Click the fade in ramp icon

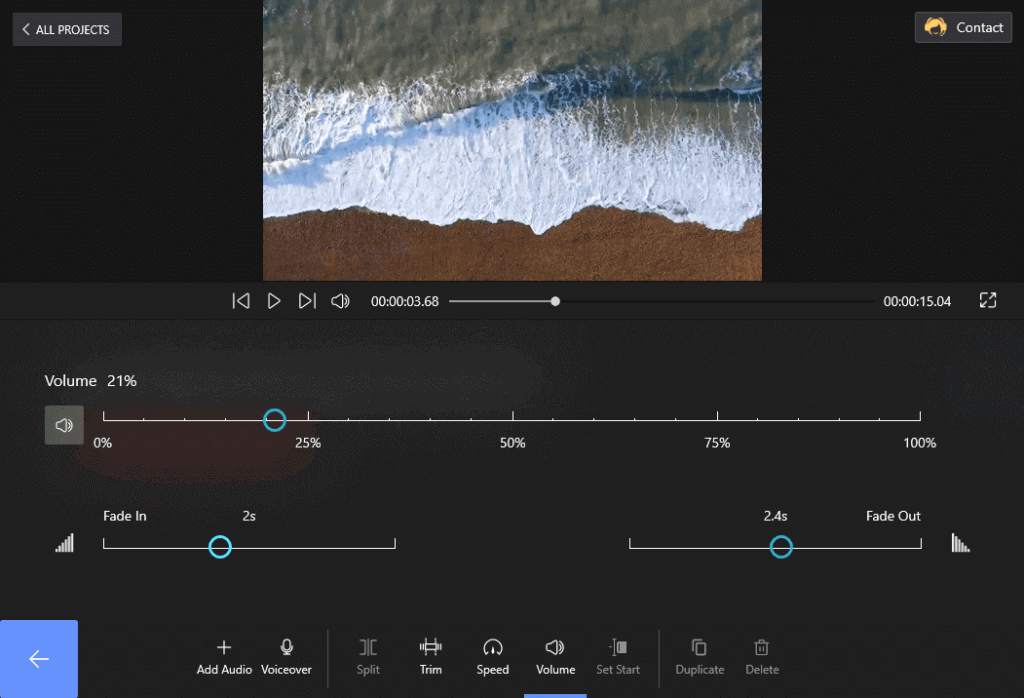65,543
